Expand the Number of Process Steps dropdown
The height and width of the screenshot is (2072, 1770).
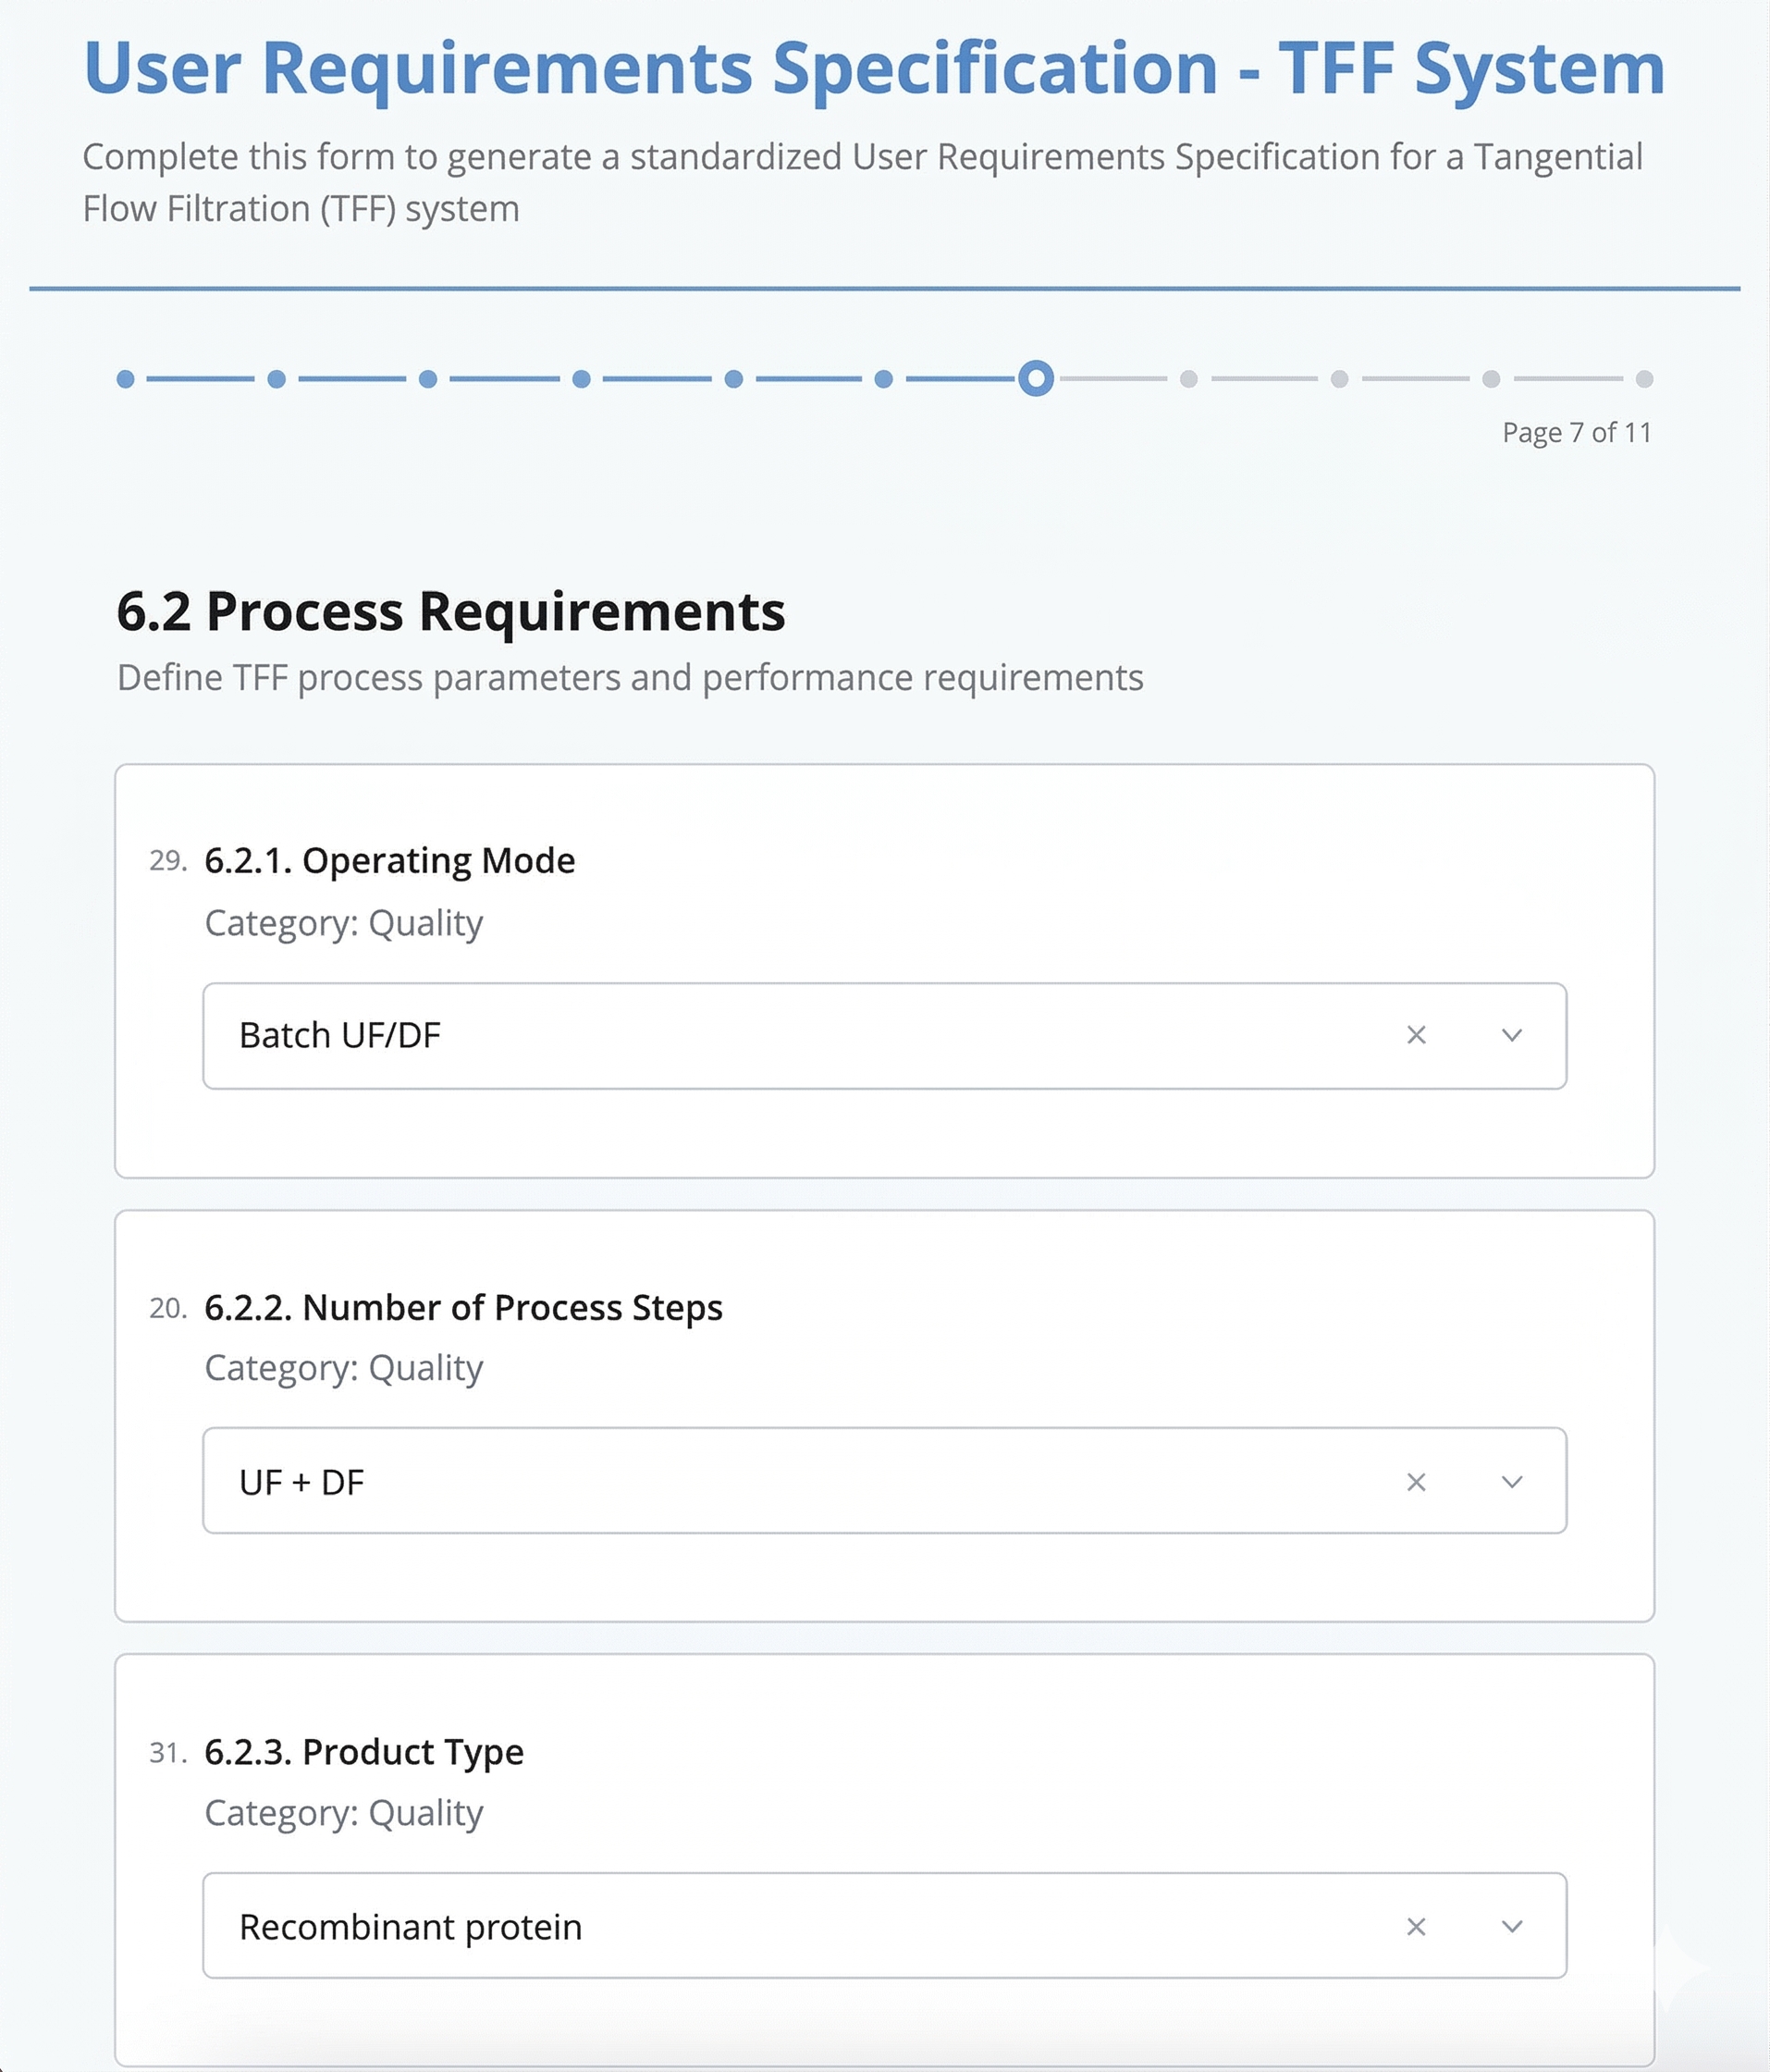coord(1512,1483)
